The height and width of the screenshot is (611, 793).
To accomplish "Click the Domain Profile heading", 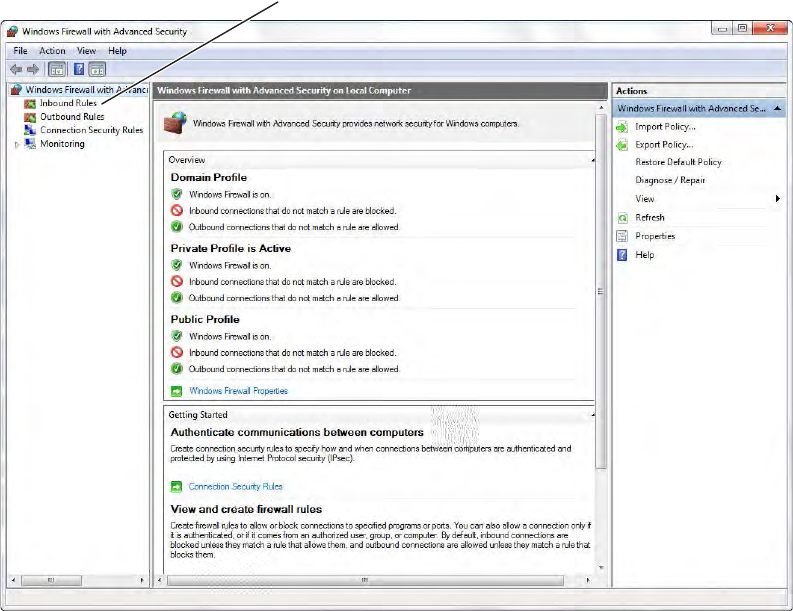I will (x=209, y=178).
